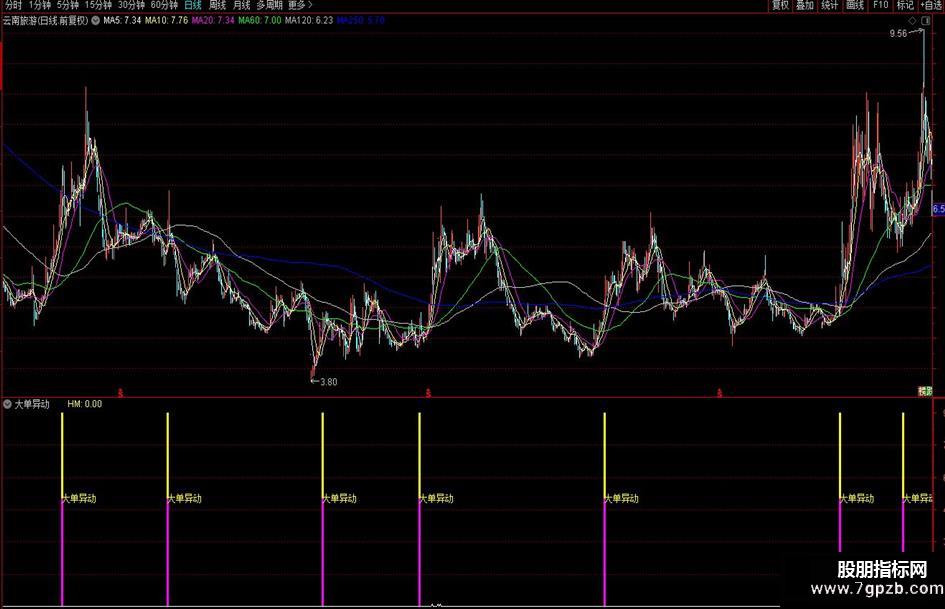Open the dropdown beside 大单异动 indicator
This screenshot has width=945, height=609.
[x=7, y=404]
